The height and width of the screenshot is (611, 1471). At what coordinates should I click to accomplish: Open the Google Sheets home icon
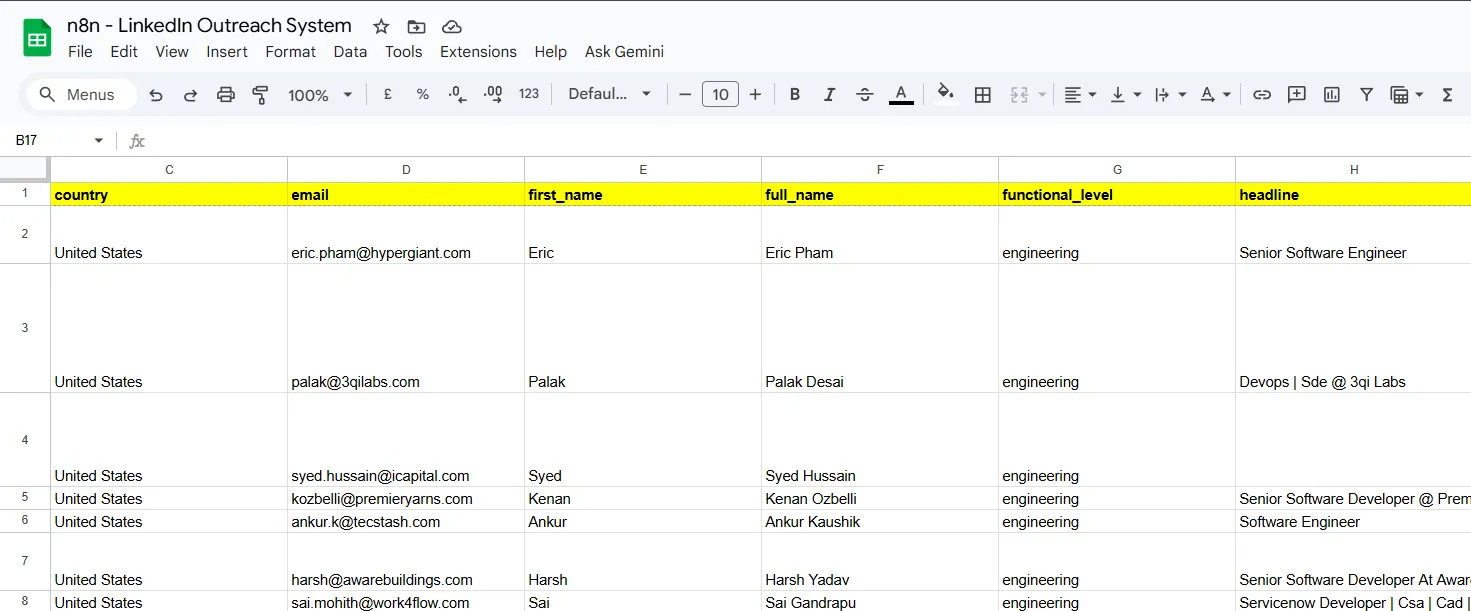pos(37,39)
